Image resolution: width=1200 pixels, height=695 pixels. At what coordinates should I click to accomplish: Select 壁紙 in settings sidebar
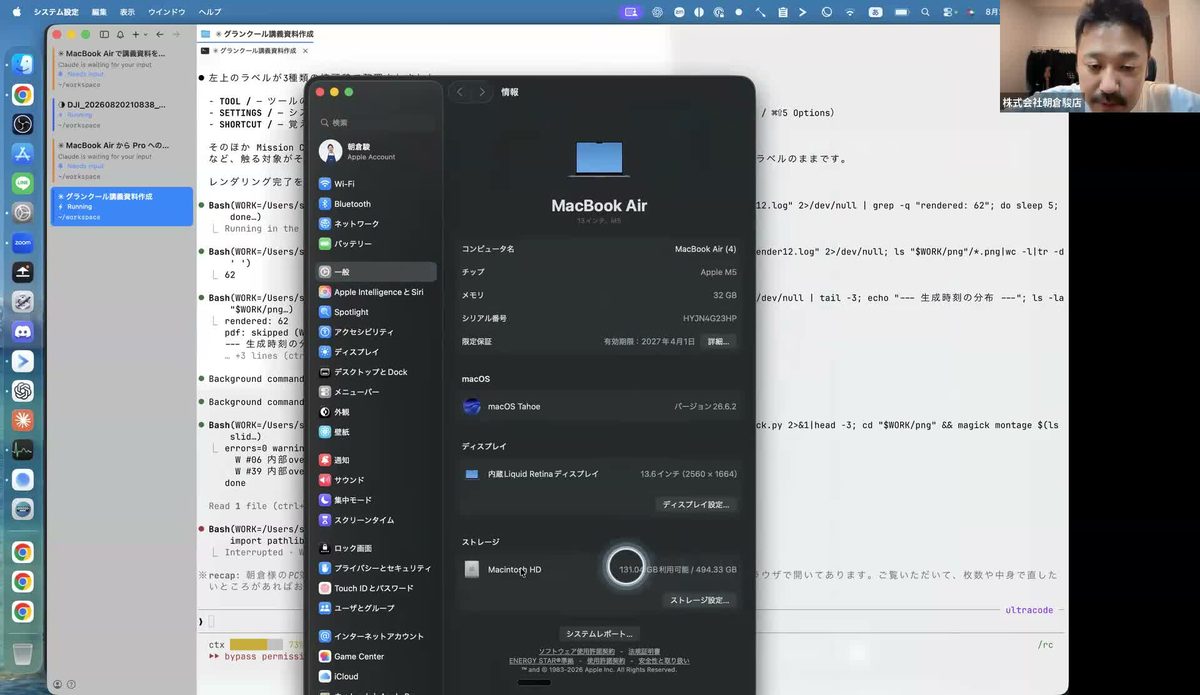click(376, 432)
